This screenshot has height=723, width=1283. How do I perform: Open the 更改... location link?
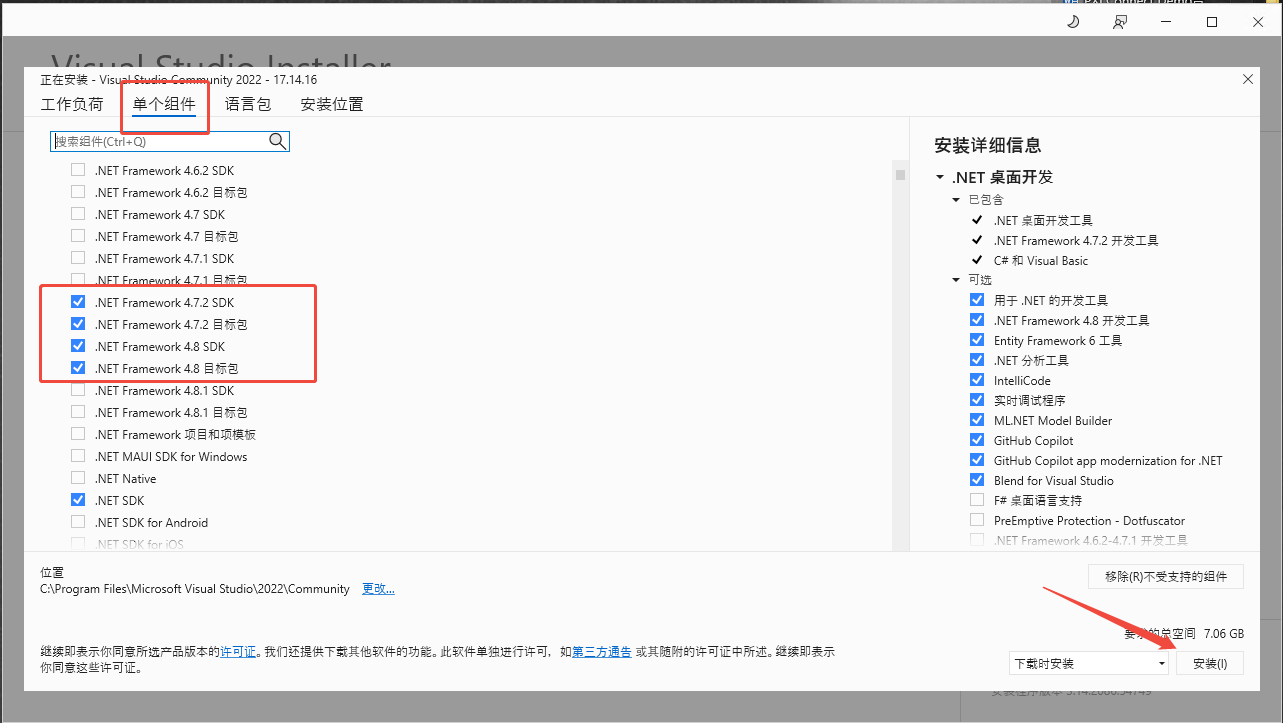pyautogui.click(x=378, y=588)
